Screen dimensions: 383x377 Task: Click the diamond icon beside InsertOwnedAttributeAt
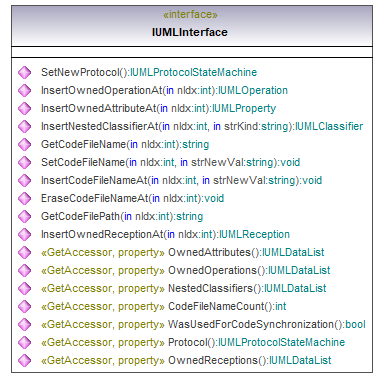pos(24,108)
